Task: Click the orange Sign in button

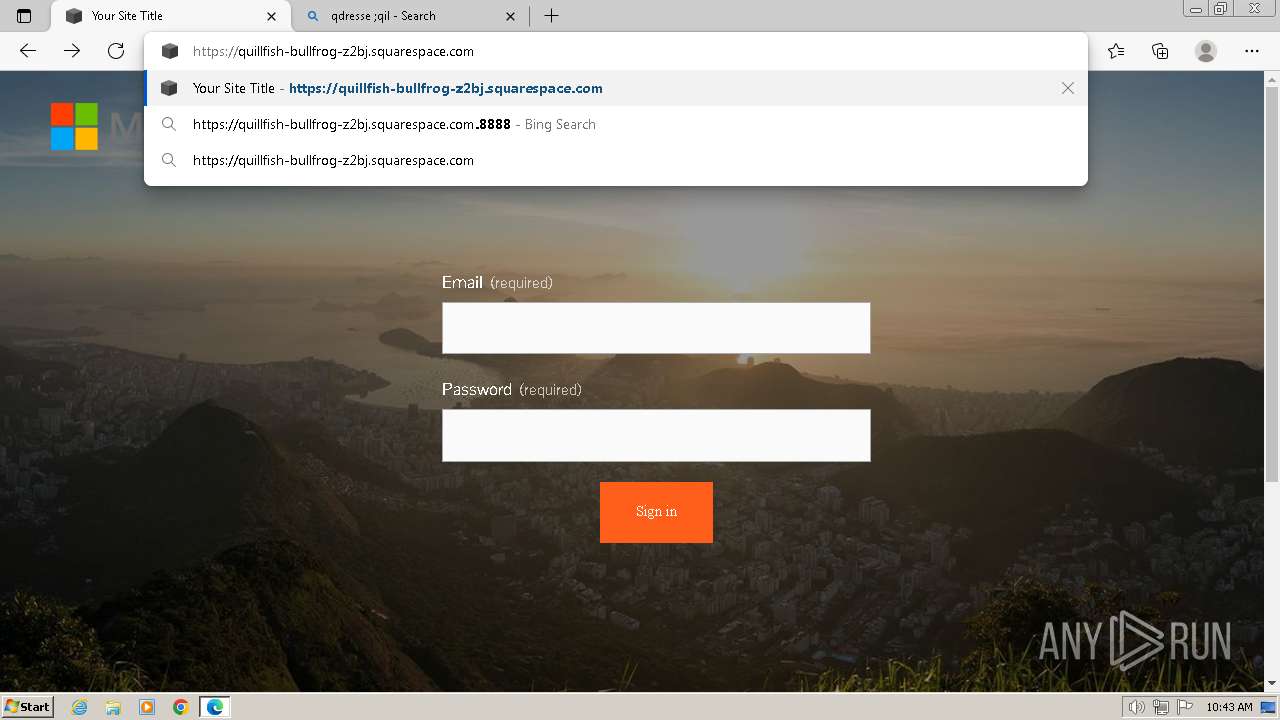Action: (x=656, y=512)
